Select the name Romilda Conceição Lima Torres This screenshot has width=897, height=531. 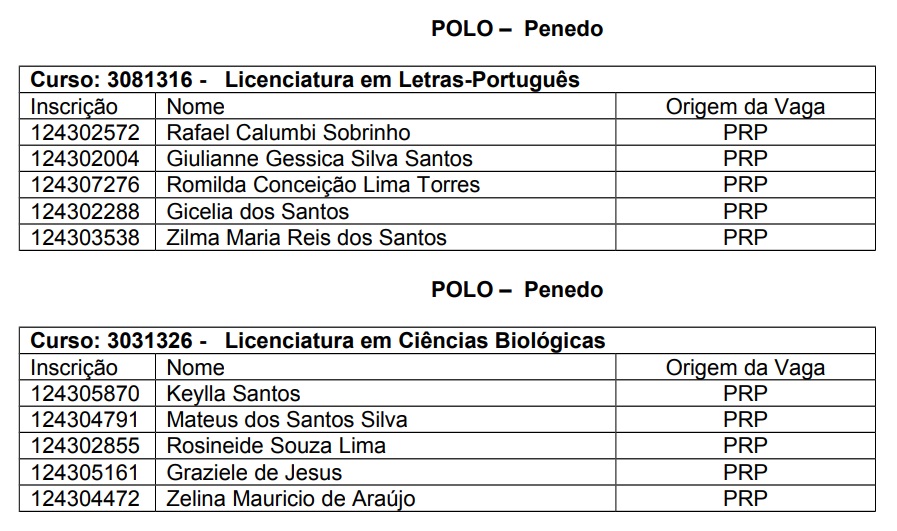click(x=323, y=185)
